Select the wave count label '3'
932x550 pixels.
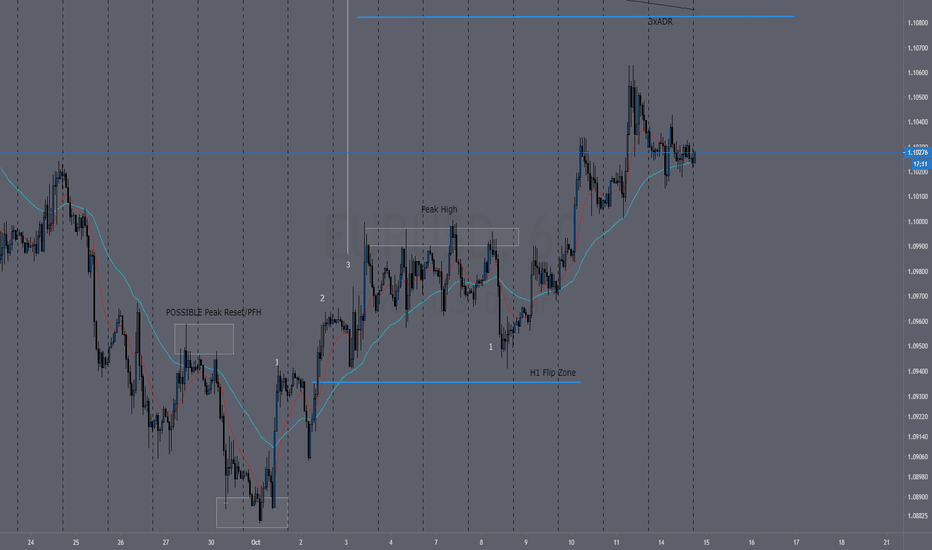coord(348,265)
